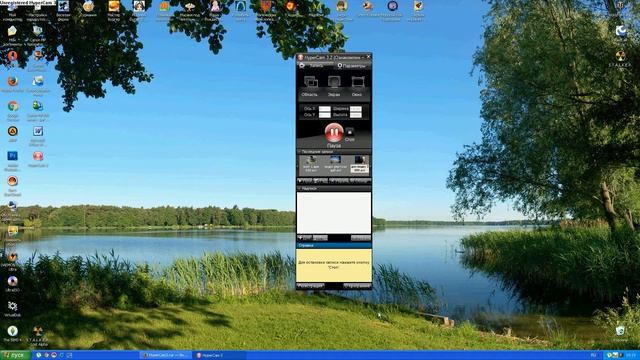Open the Adobe Photoshop desktop icon
Viewport: 640px width, 360px height.
[x=13, y=156]
